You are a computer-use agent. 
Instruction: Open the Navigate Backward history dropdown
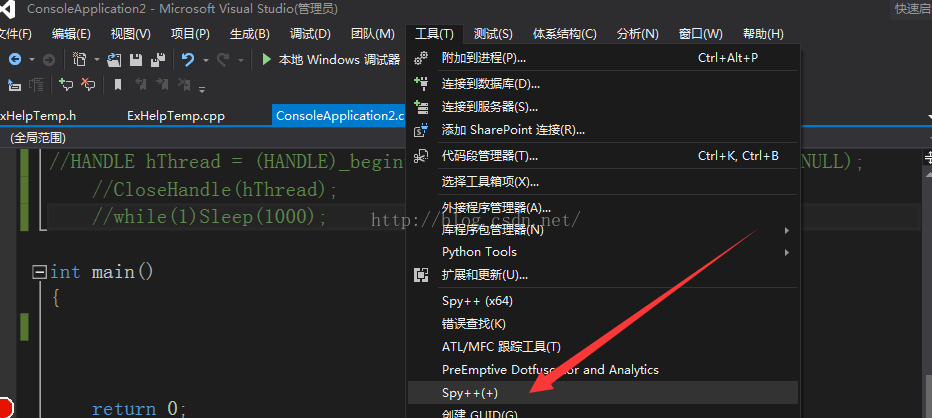[32, 60]
